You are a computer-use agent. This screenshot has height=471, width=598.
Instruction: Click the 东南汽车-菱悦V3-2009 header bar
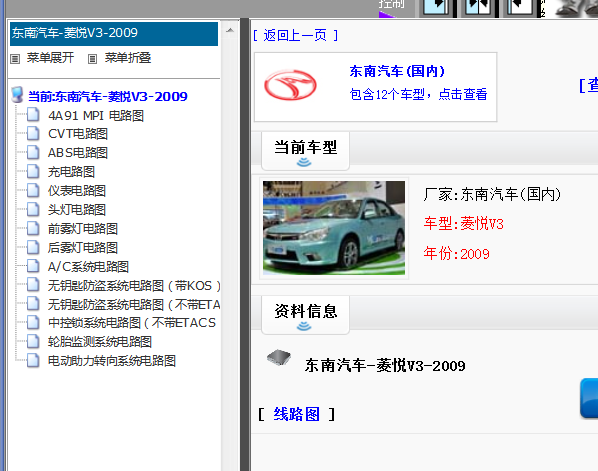tap(114, 34)
